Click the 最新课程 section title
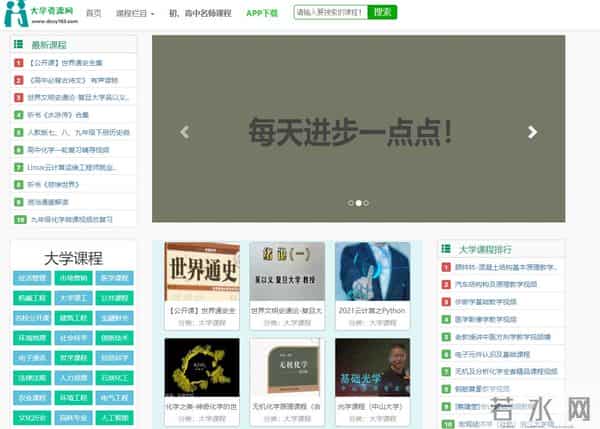The height and width of the screenshot is (429, 600). [49, 45]
